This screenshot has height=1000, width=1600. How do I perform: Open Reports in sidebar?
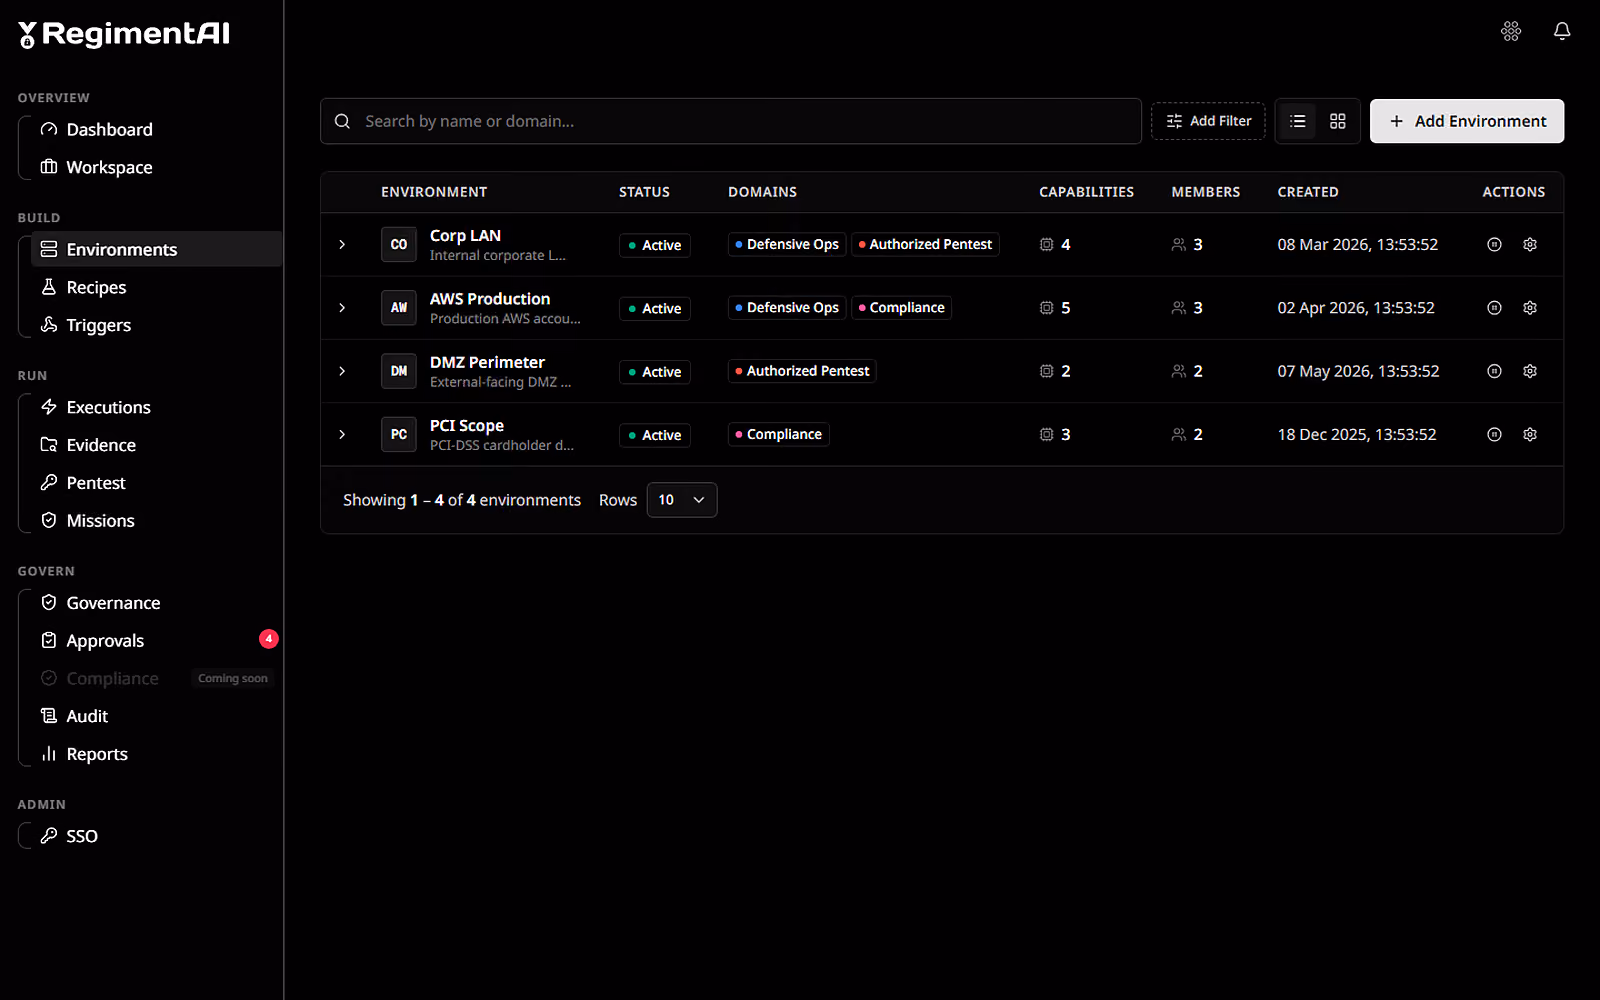pos(157,754)
